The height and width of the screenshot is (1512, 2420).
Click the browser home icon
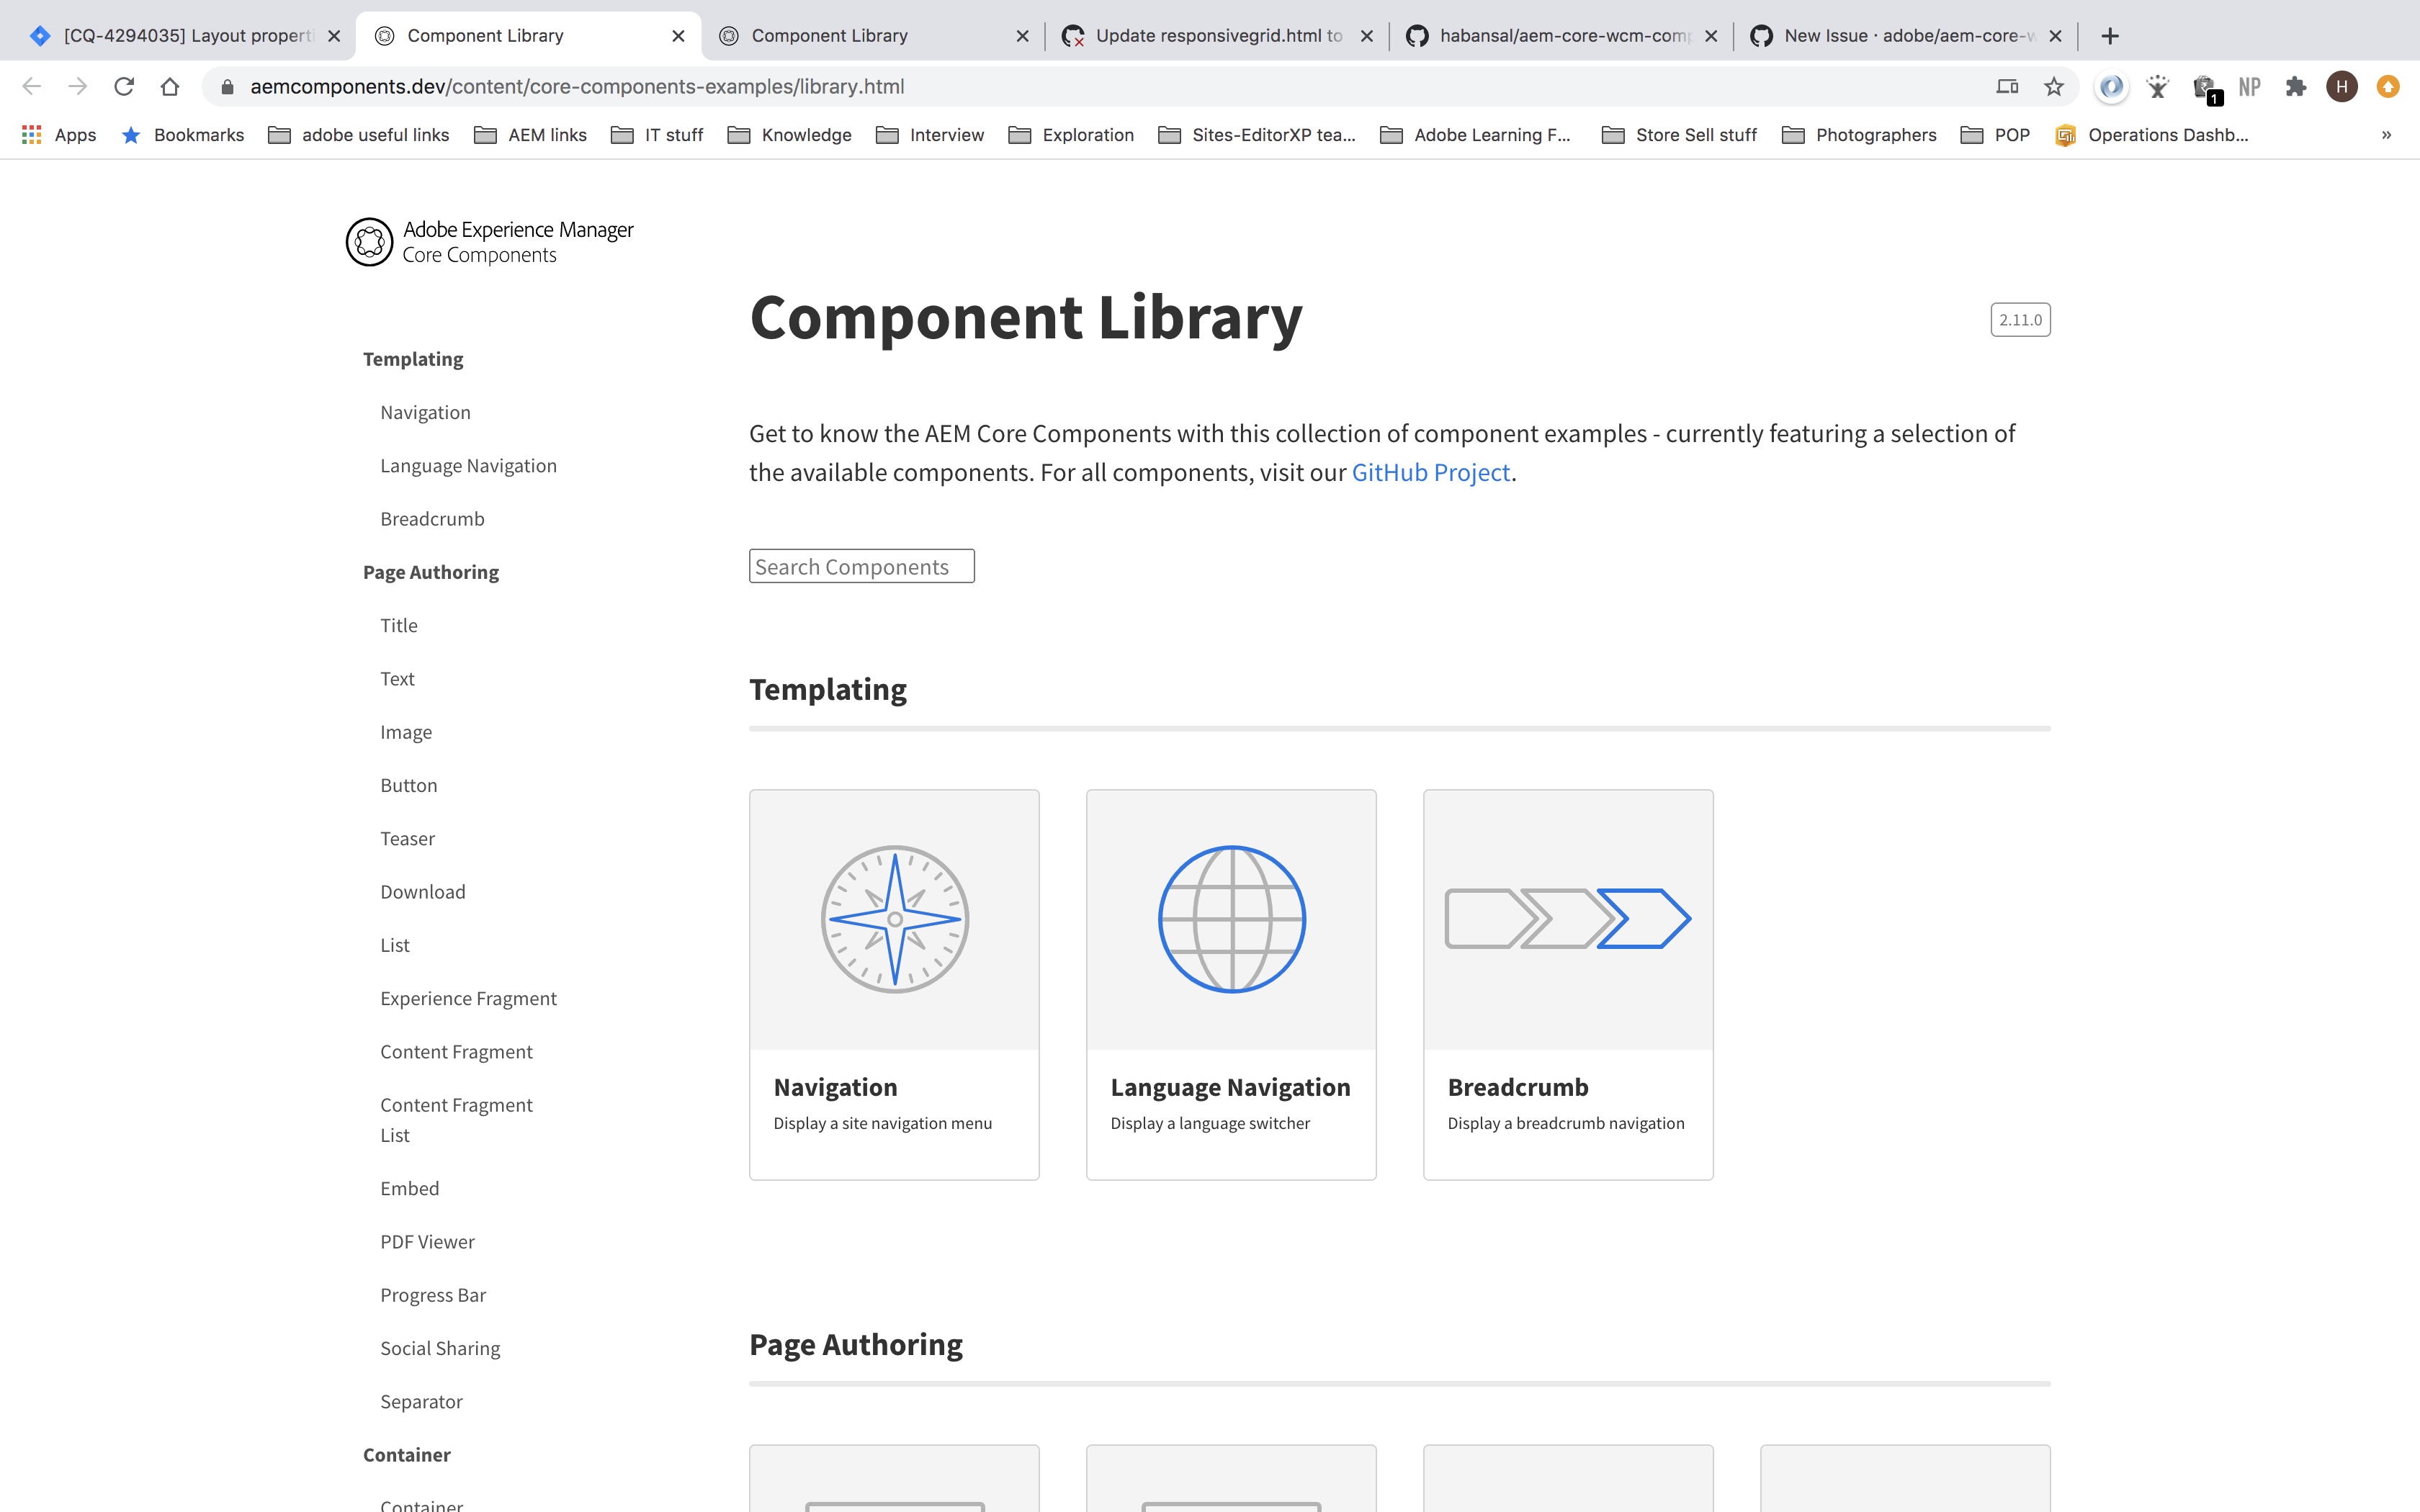[x=170, y=86]
